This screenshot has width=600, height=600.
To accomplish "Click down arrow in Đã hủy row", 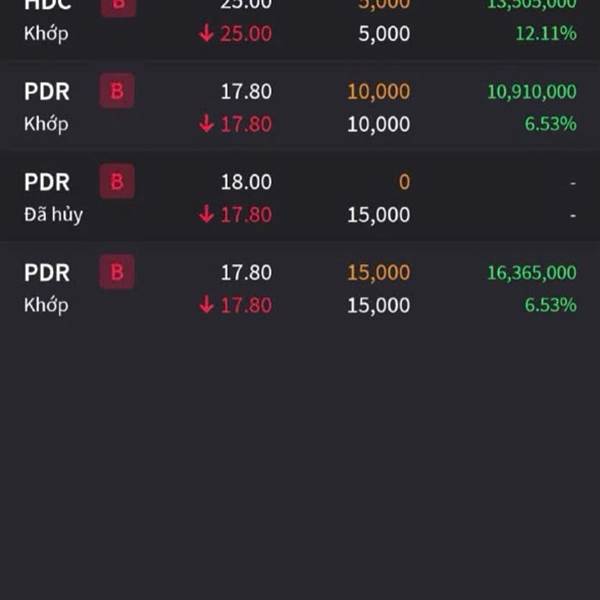I will coord(206,214).
